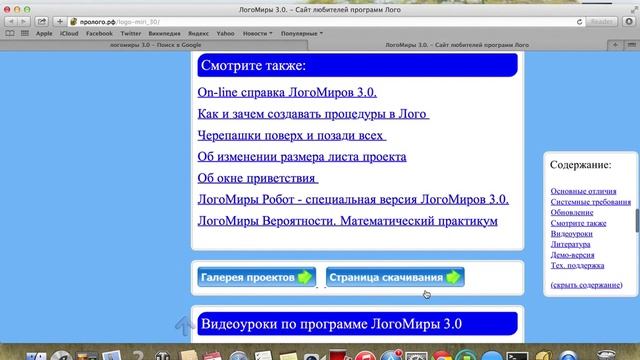The width and height of the screenshot is (640, 360).
Task: Open the Share button in Safari toolbar
Action: 42,22
